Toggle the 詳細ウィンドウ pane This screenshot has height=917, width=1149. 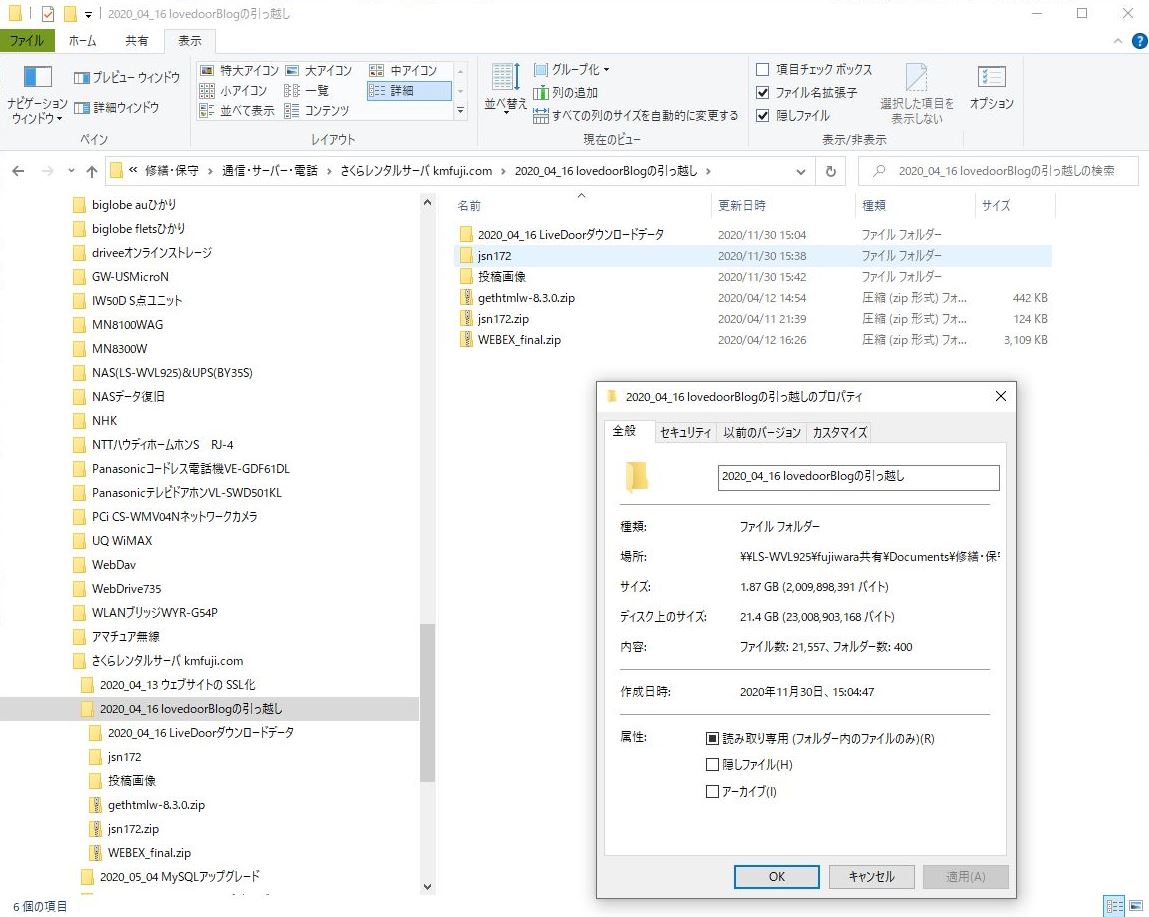pos(117,107)
